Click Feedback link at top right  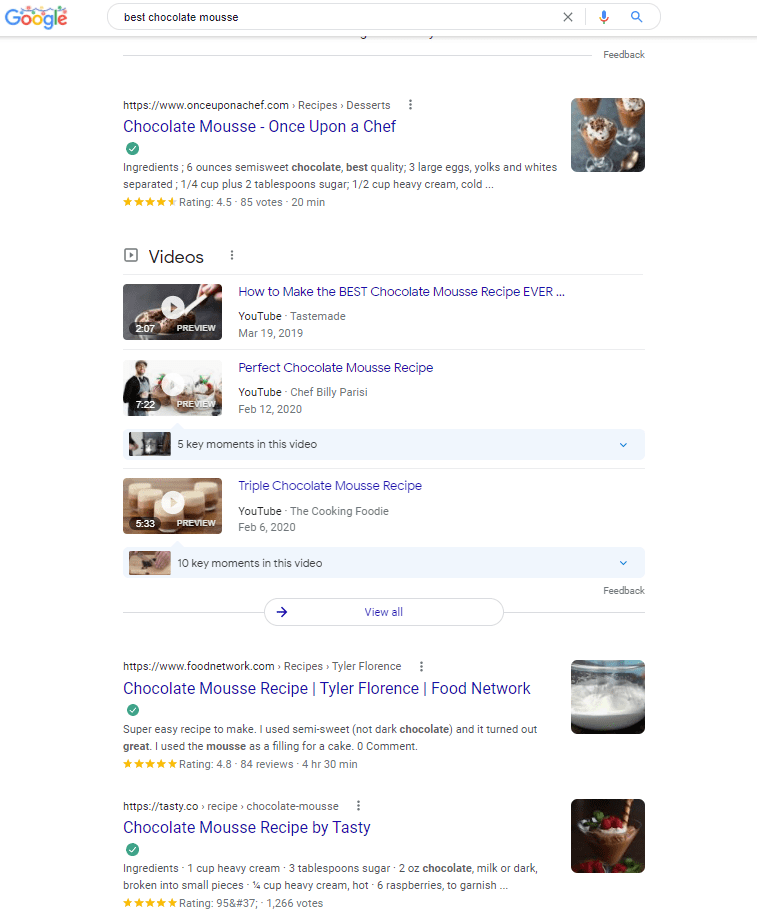(624, 54)
